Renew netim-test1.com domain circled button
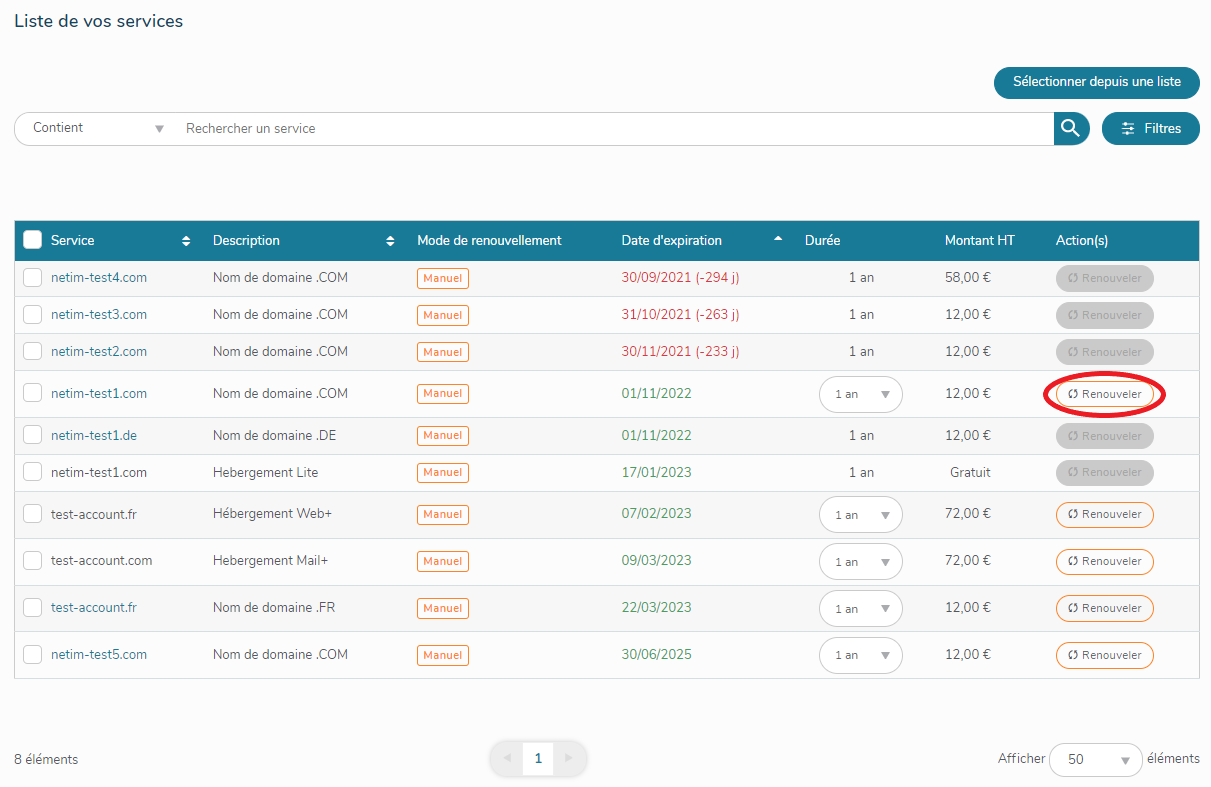The width and height of the screenshot is (1211, 787). [x=1104, y=395]
